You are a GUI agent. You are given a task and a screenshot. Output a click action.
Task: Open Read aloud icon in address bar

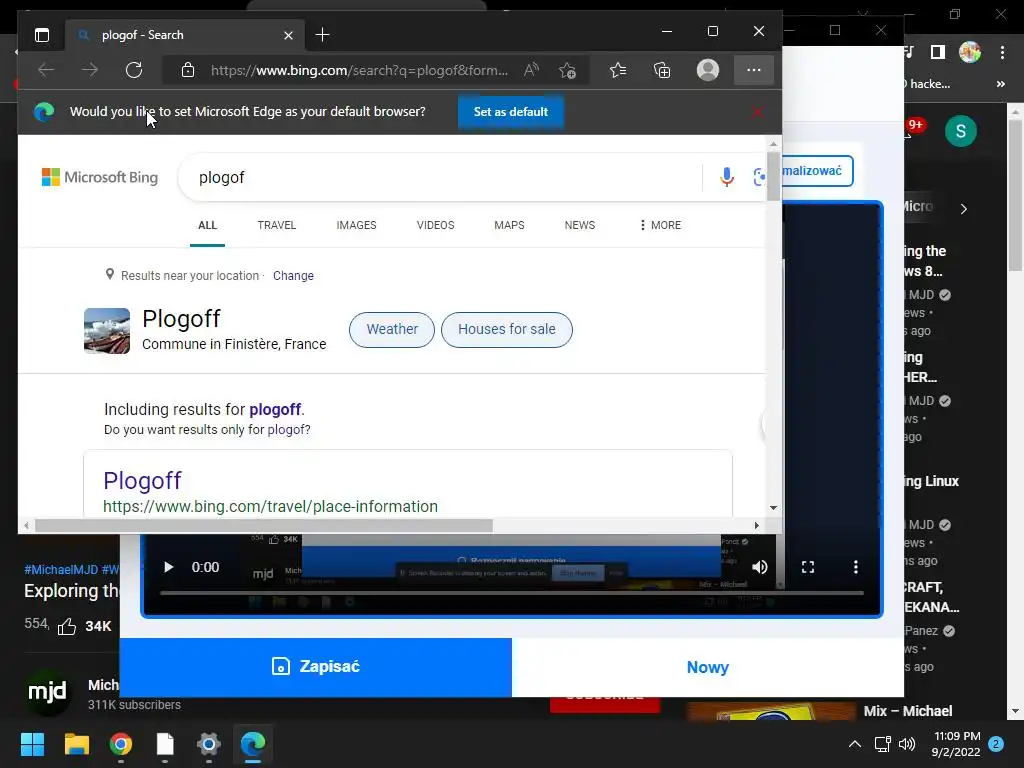pyautogui.click(x=531, y=70)
